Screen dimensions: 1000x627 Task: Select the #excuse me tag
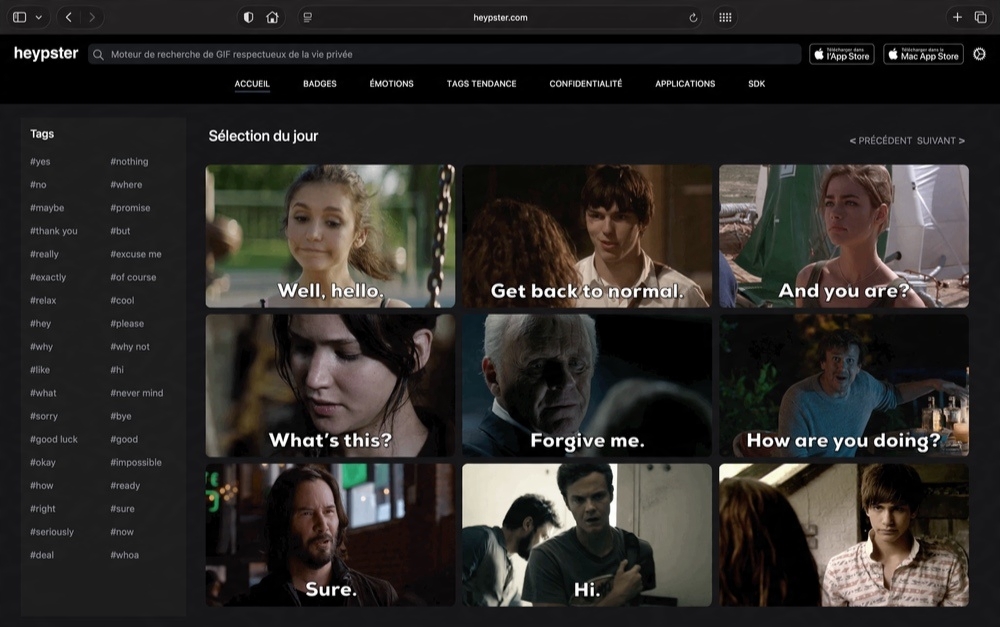click(136, 254)
